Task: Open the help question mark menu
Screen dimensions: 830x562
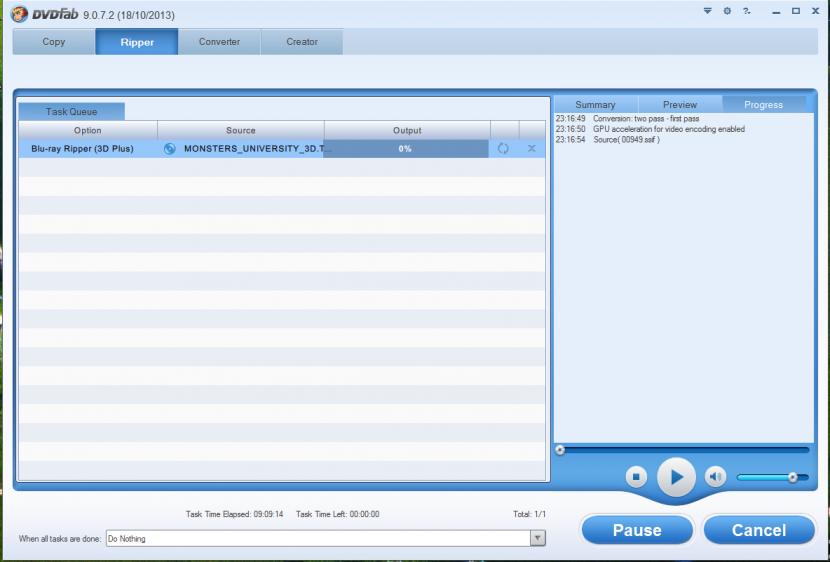Action: coord(746,11)
